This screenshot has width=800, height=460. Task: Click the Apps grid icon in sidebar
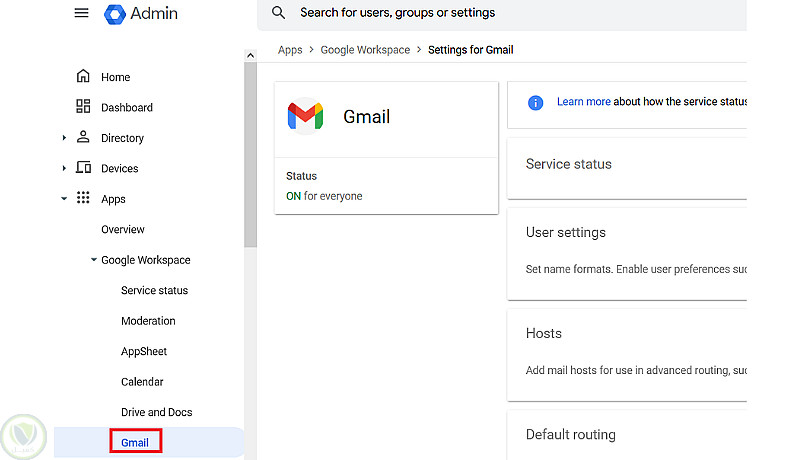(x=83, y=199)
